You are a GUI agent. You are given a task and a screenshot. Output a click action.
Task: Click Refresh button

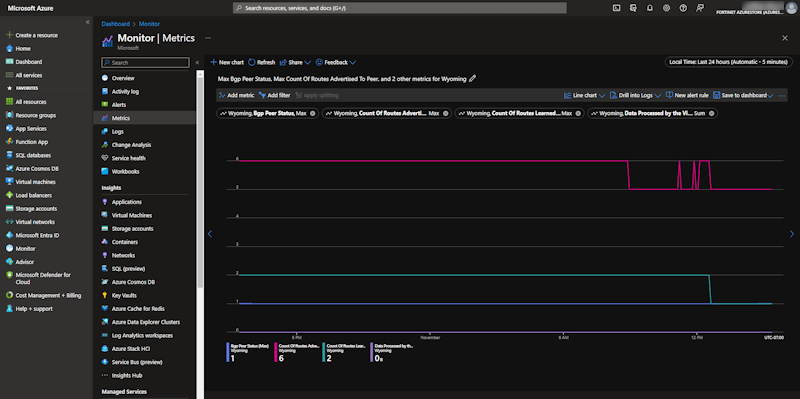pyautogui.click(x=262, y=62)
